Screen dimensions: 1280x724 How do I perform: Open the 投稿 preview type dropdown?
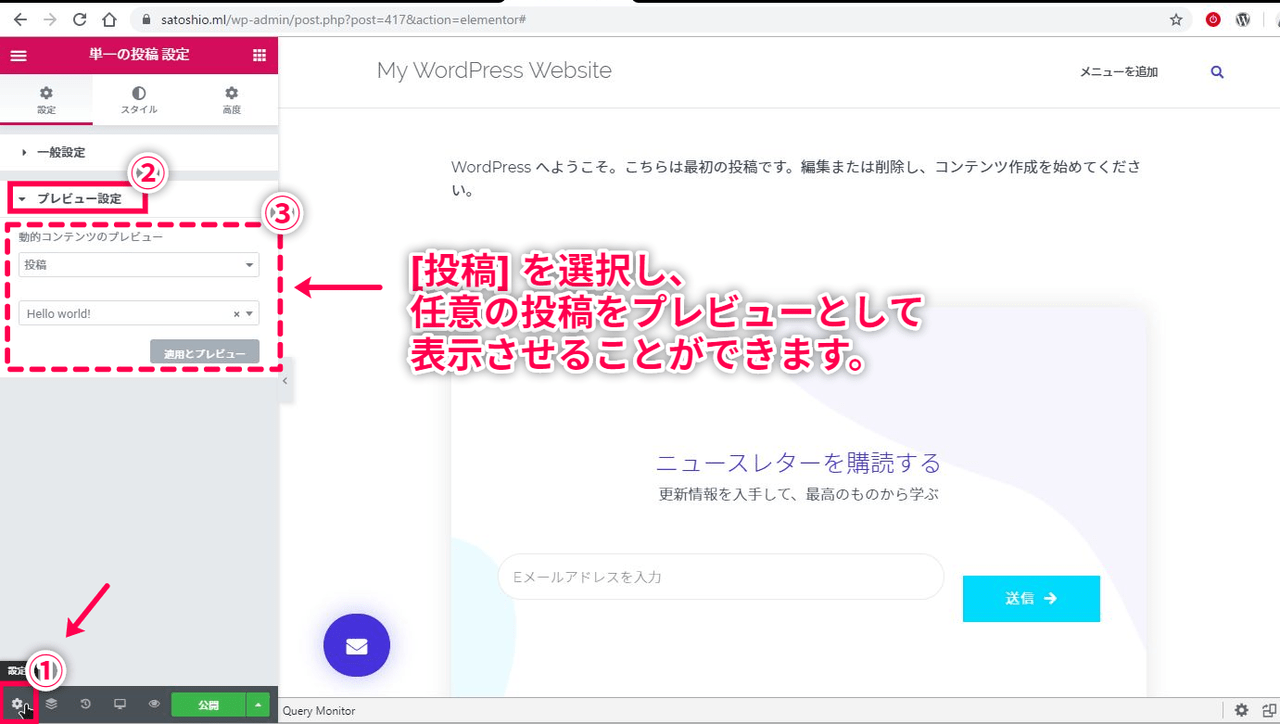coord(138,265)
